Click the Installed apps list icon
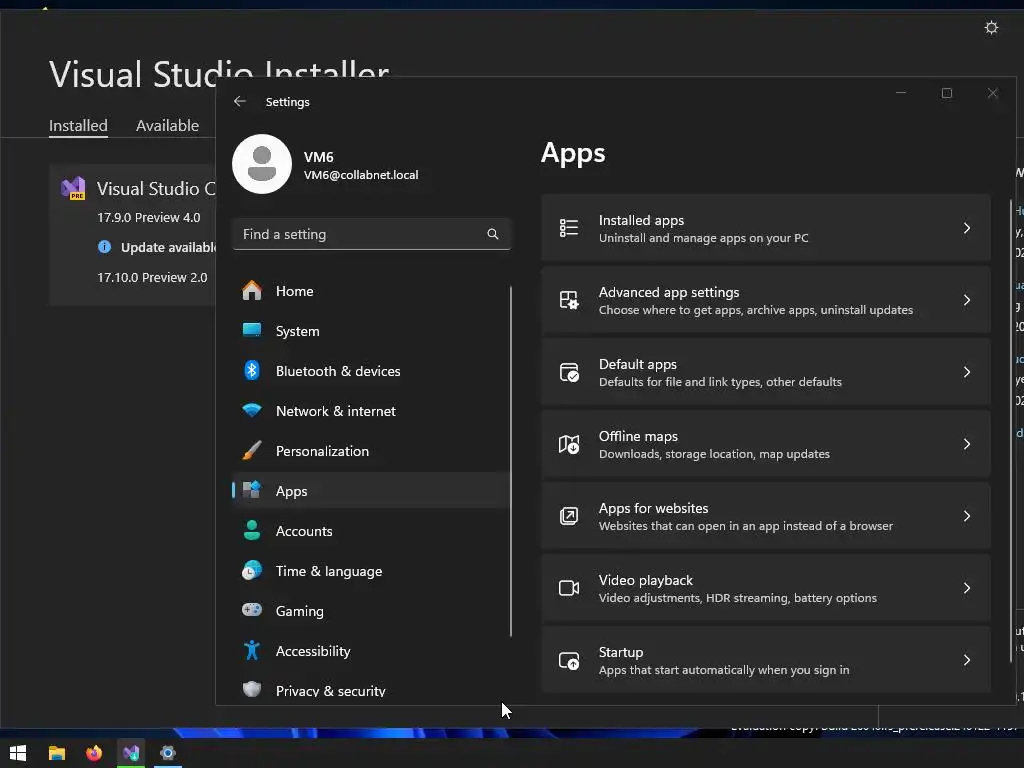1024x768 pixels. 569,228
